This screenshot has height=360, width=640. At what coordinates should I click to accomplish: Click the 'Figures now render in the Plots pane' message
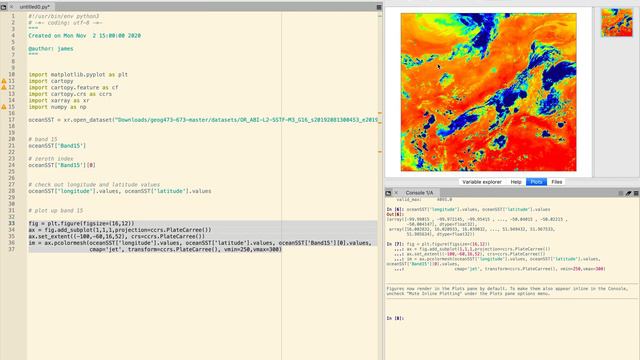(507, 291)
